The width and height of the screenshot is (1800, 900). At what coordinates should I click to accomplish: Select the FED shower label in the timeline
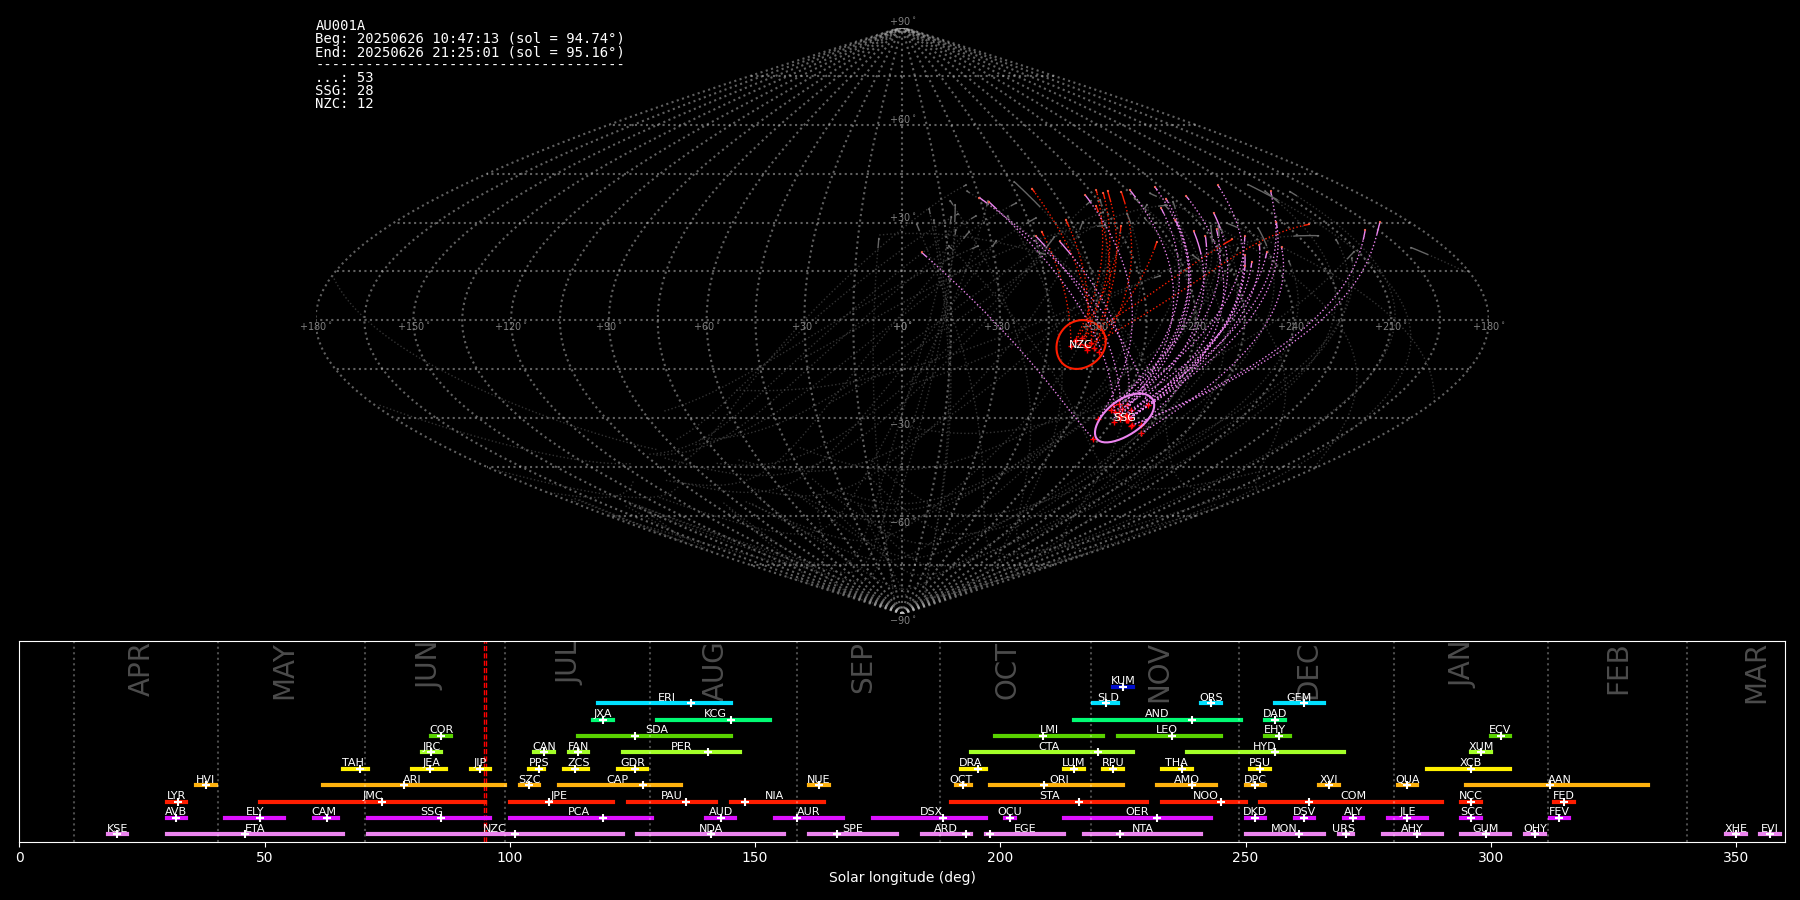click(1563, 796)
